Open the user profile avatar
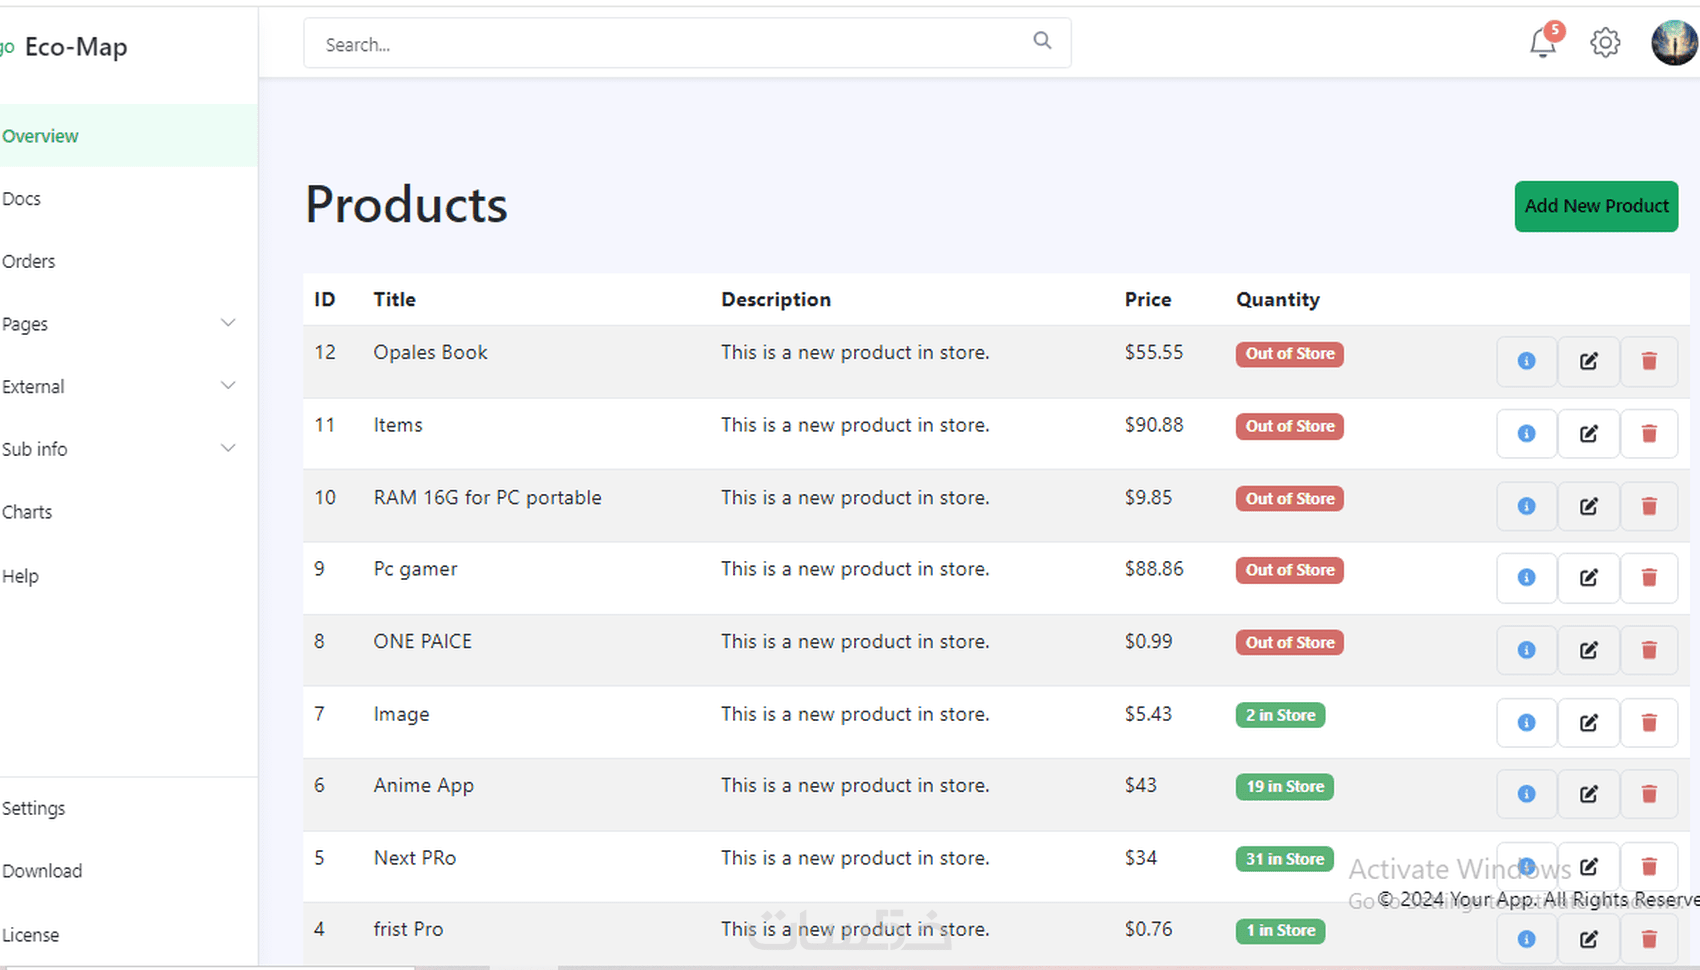 click(x=1674, y=43)
